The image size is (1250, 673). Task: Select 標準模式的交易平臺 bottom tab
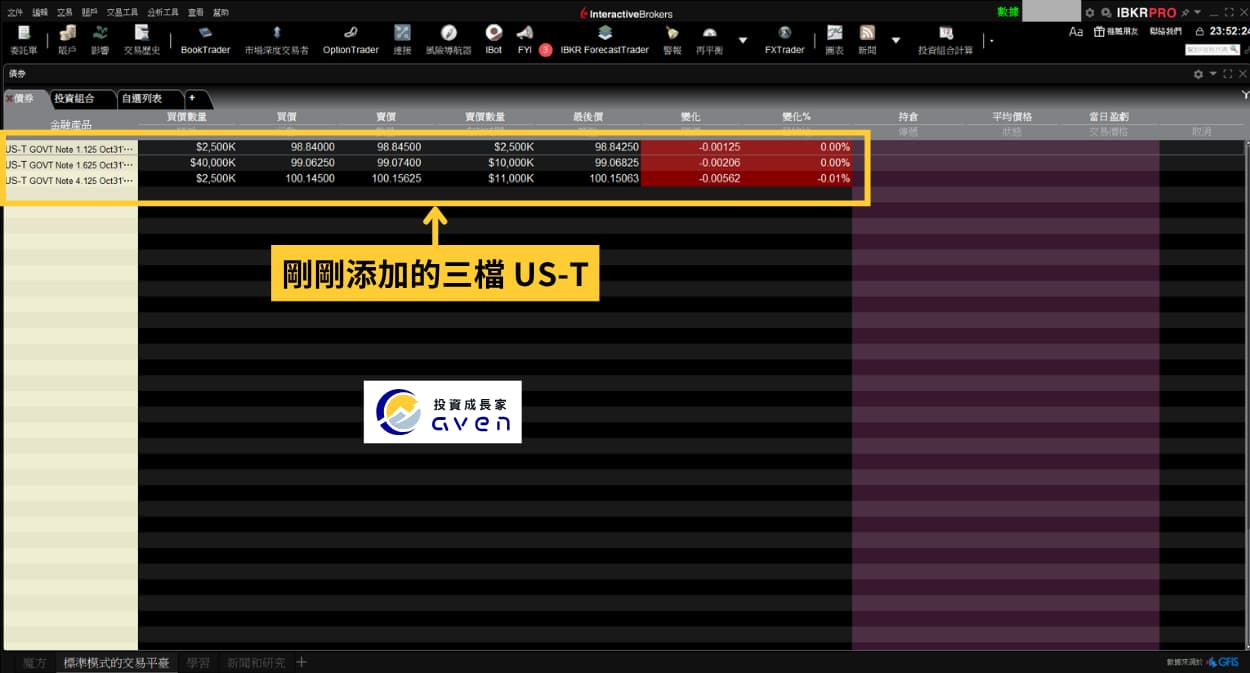coord(116,662)
